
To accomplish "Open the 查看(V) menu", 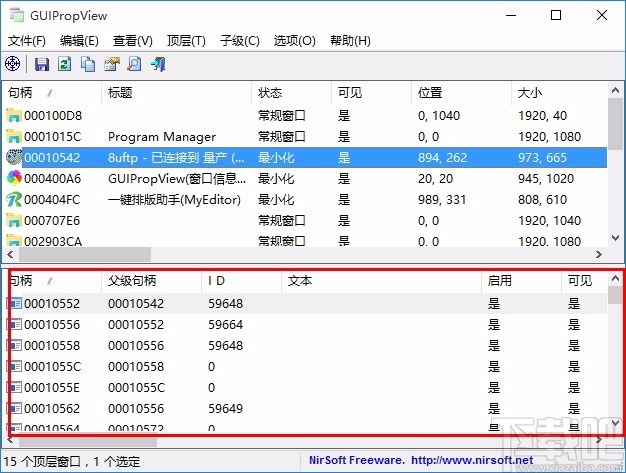I will coord(133,41).
